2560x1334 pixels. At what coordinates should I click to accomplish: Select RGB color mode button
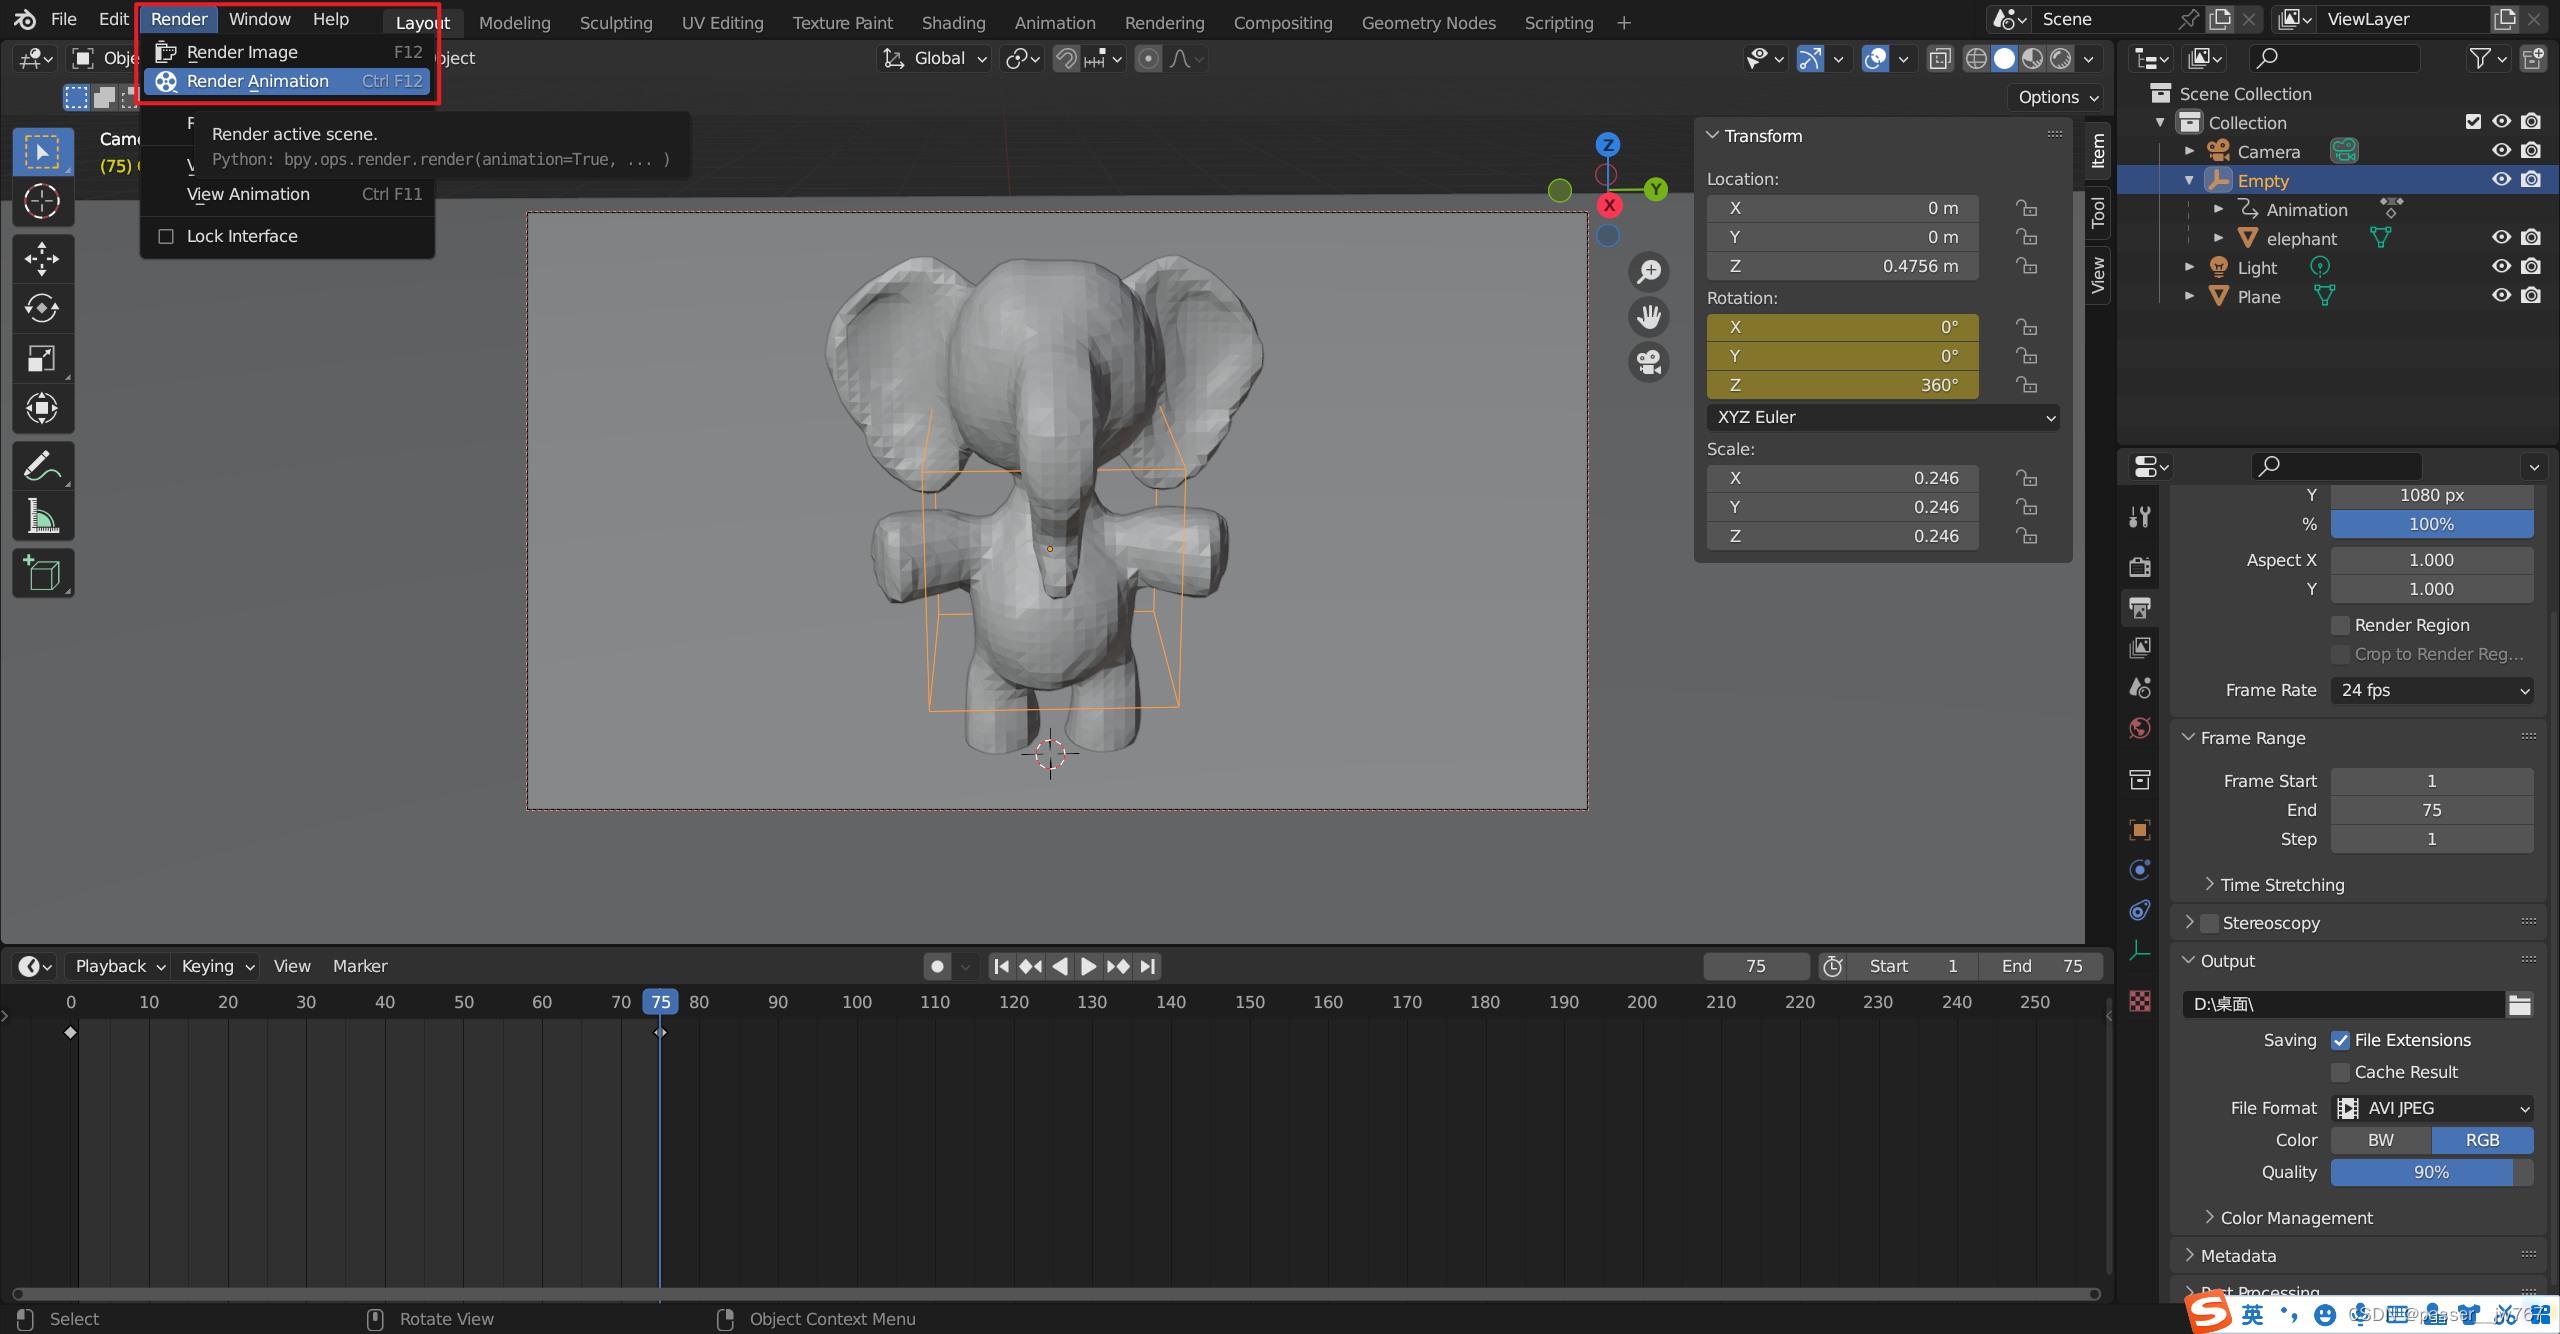(x=2481, y=1140)
